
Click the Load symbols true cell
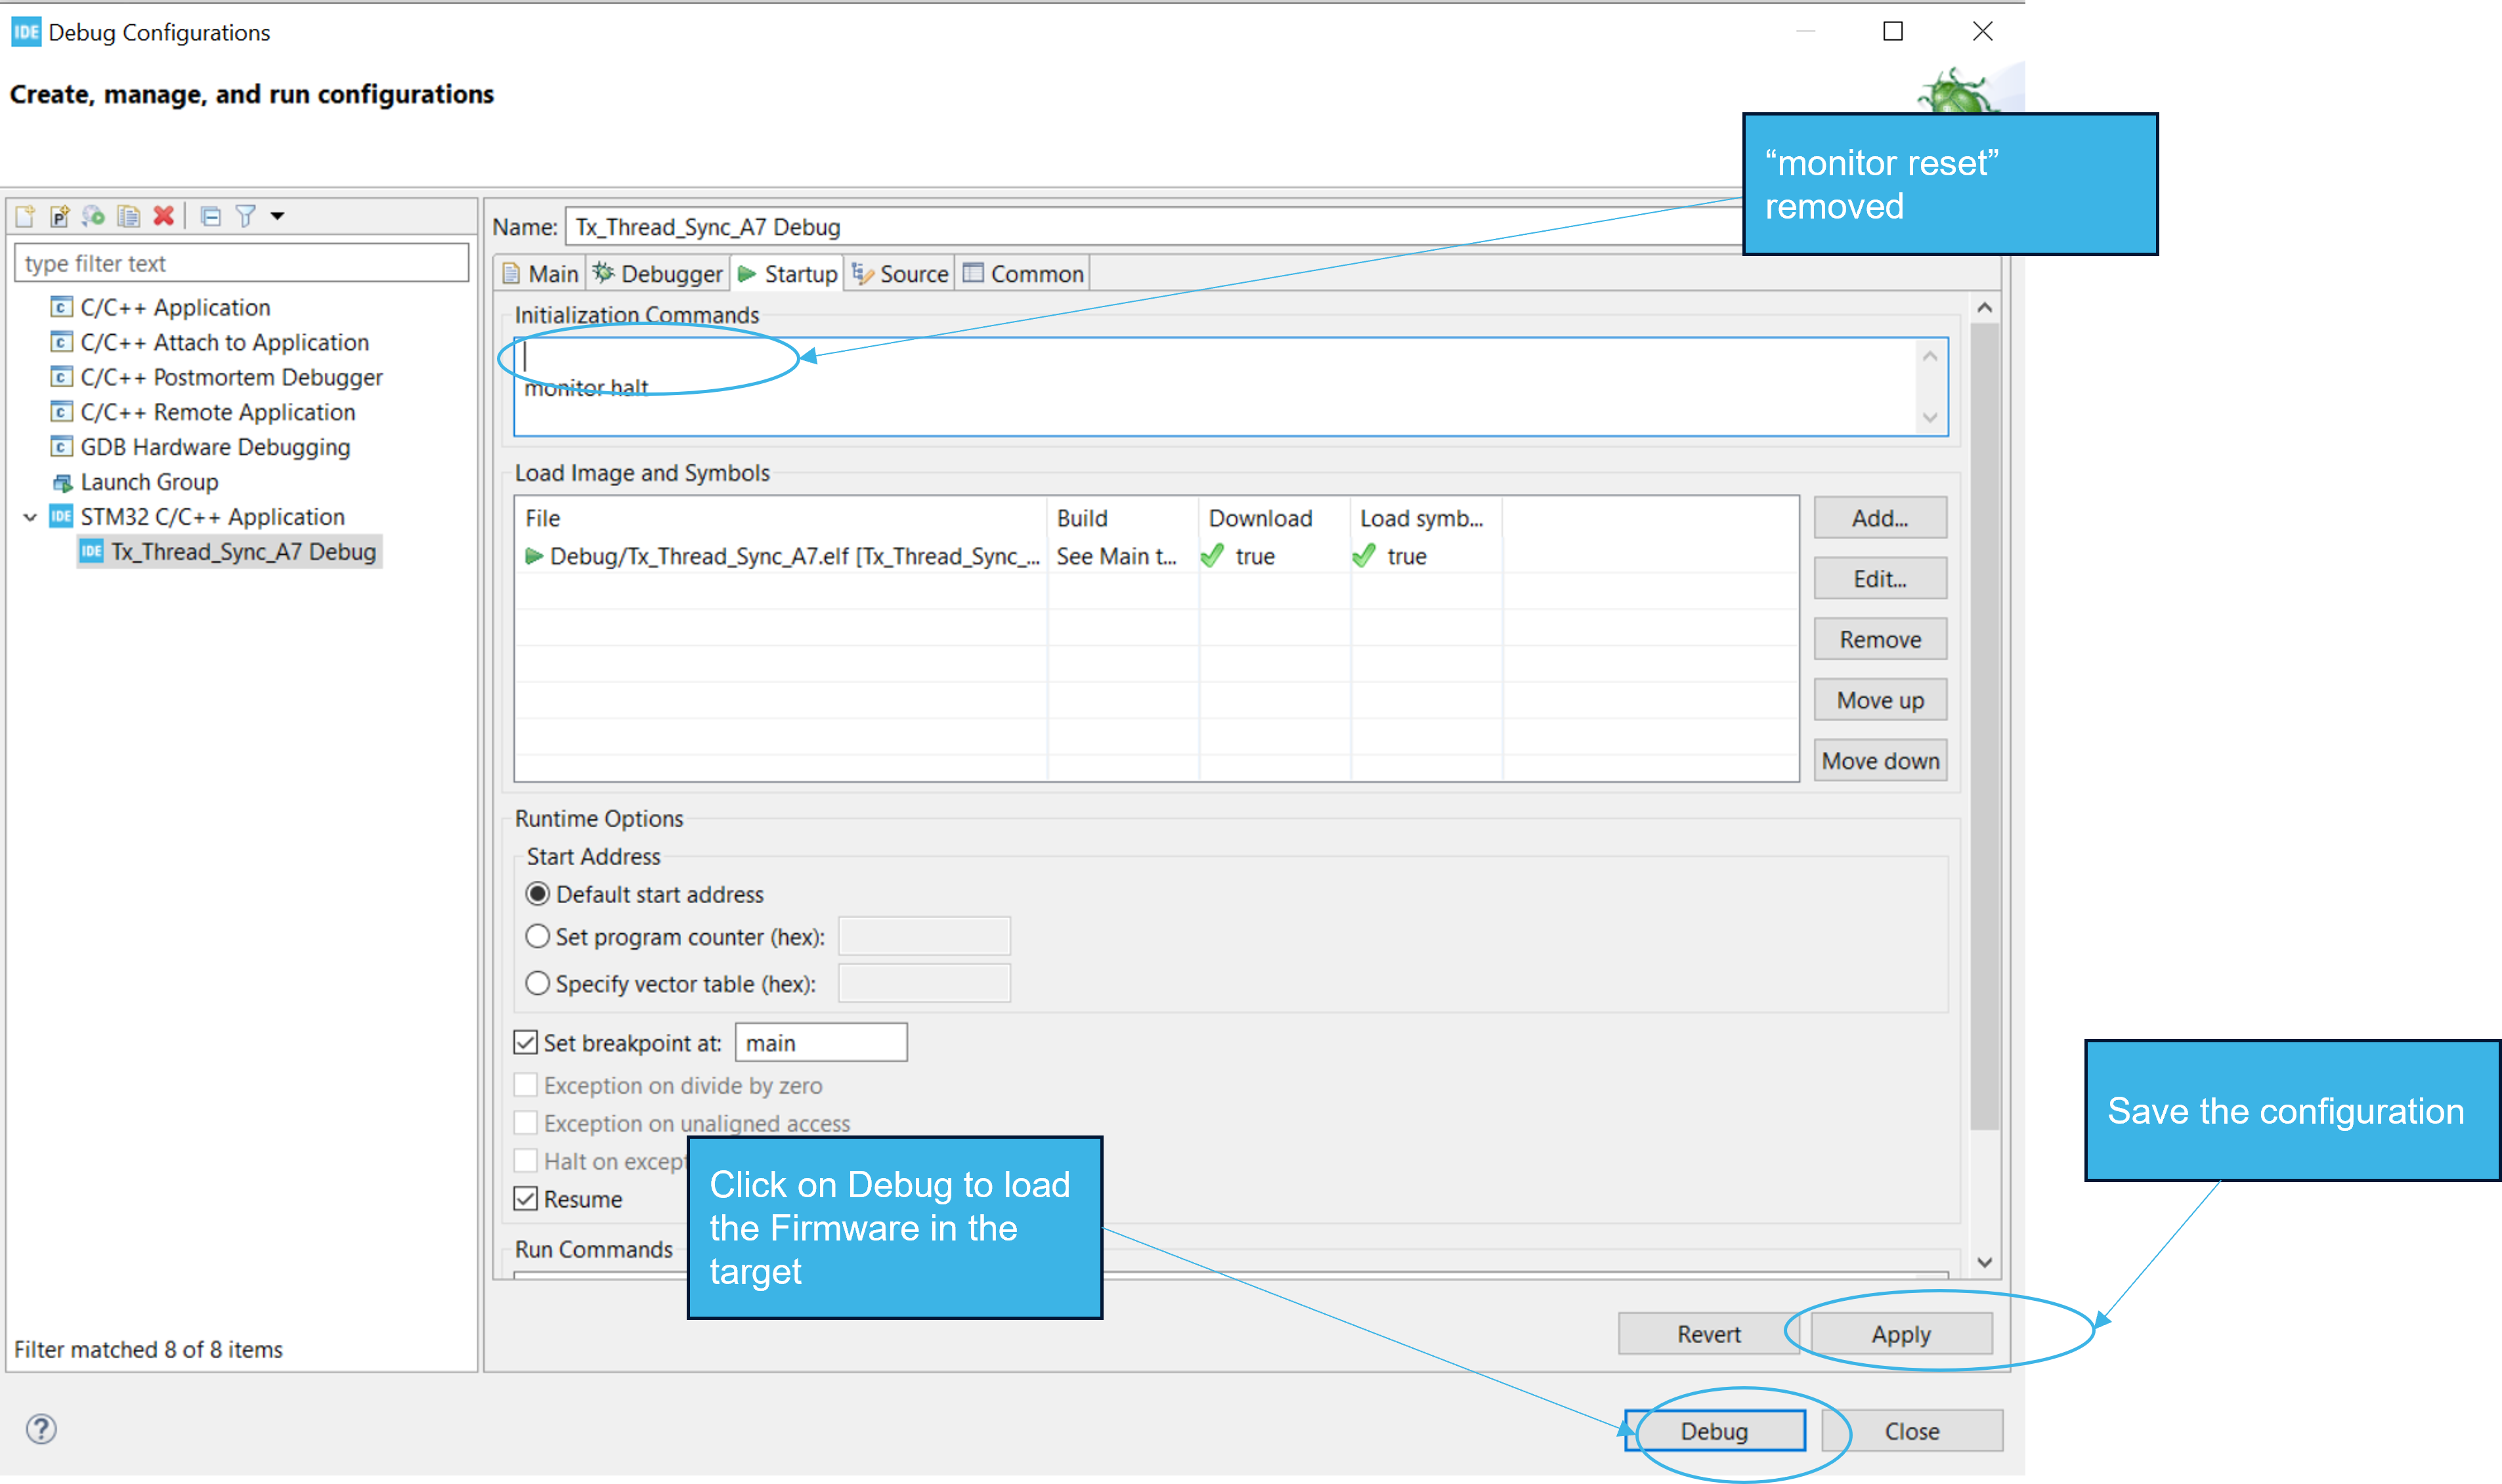pos(1426,557)
